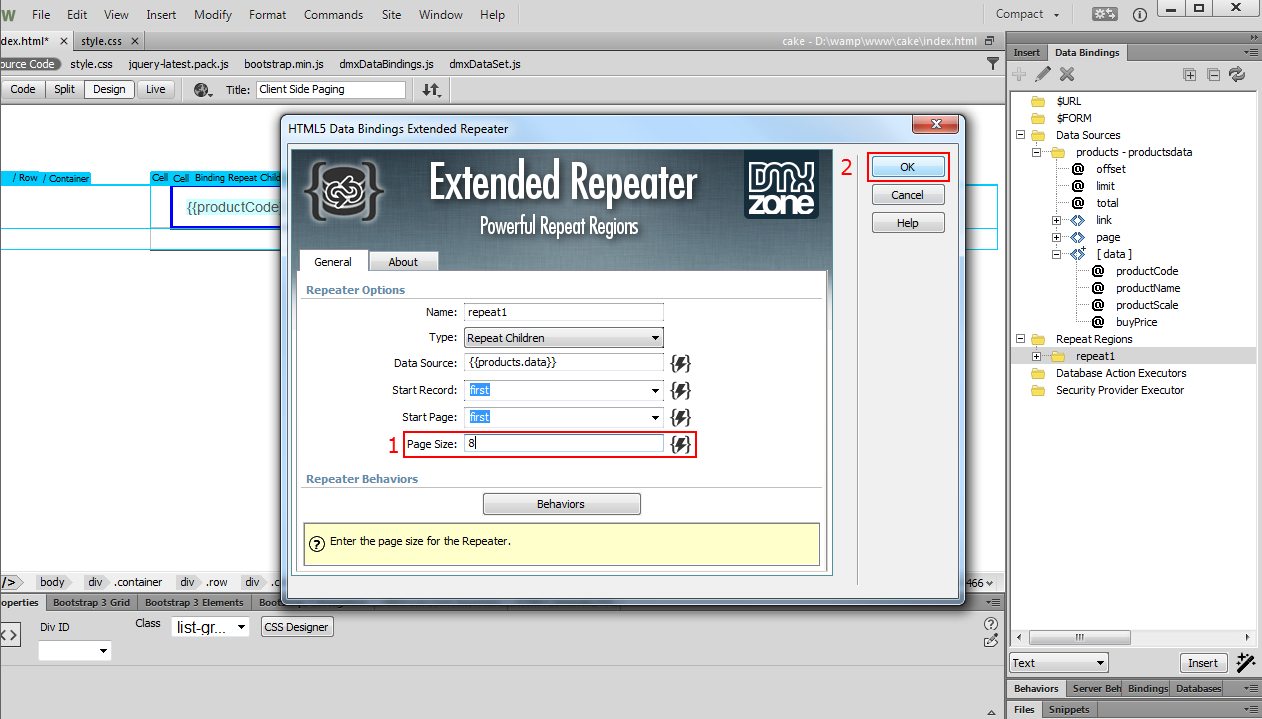Click the magic wand icon beside Insert

point(1246,662)
